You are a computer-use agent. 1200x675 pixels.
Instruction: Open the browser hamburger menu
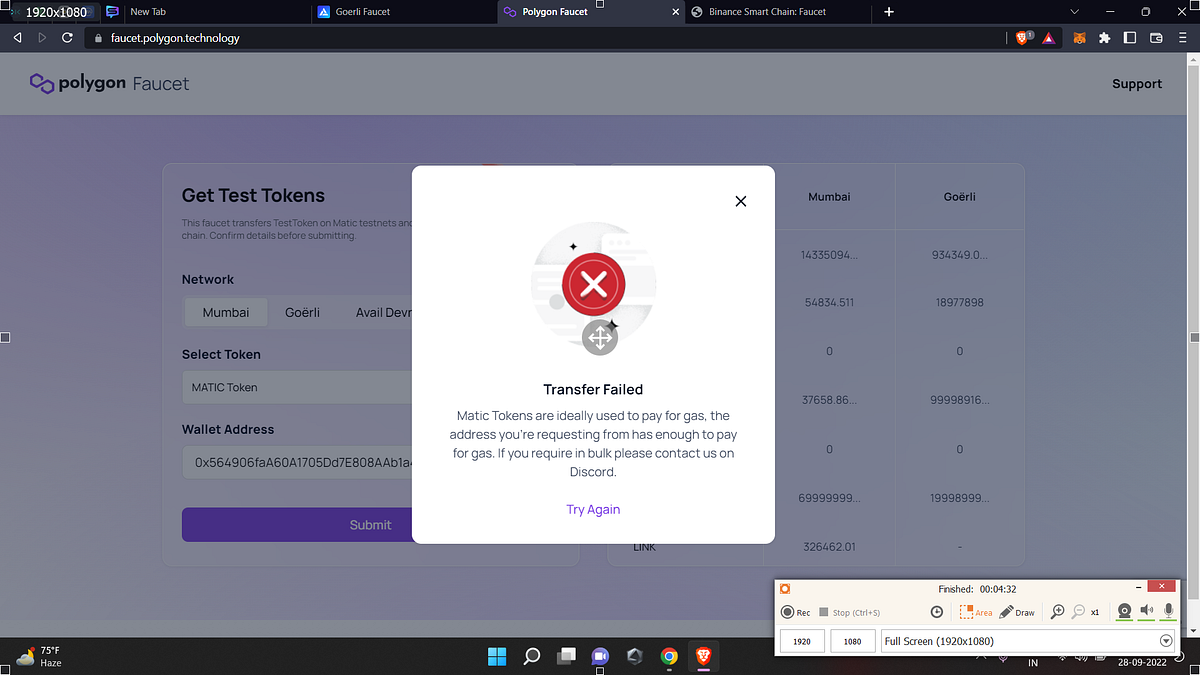(x=1183, y=37)
